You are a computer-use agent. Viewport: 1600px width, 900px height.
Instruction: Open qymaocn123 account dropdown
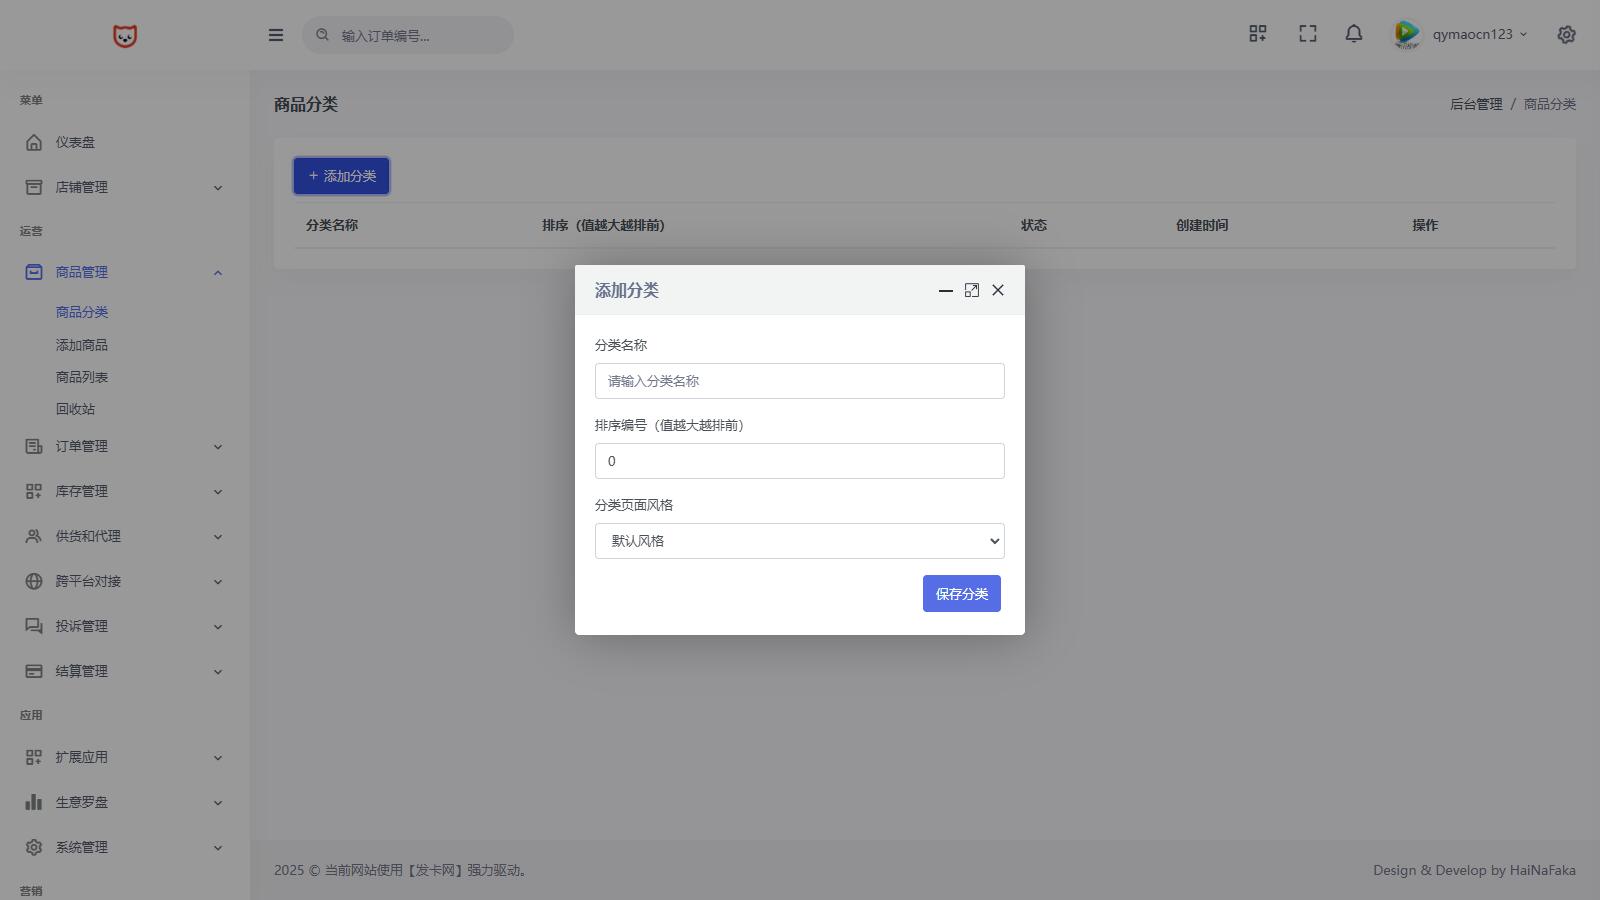point(1479,34)
